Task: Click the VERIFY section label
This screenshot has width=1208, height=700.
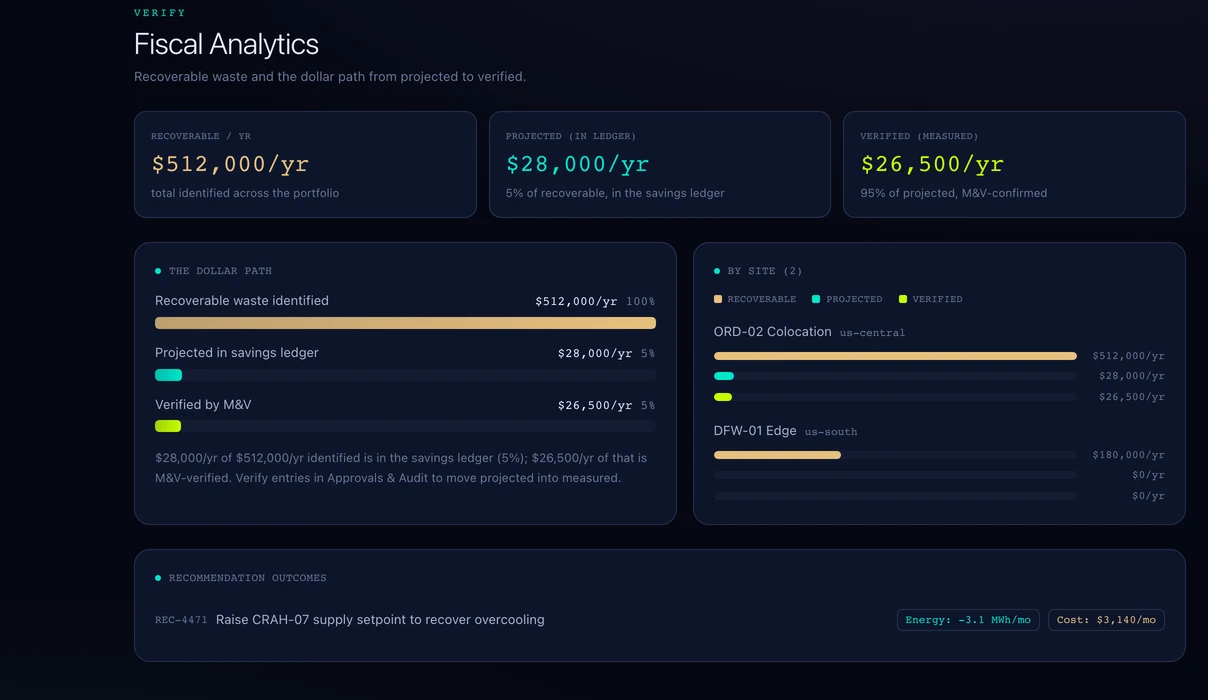Action: [x=160, y=13]
